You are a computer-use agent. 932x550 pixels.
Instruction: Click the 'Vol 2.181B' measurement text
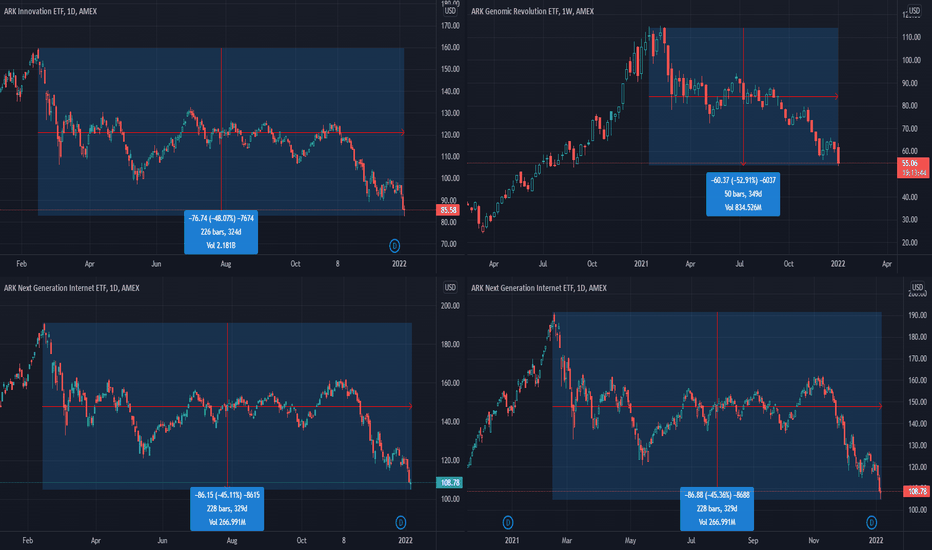221,246
